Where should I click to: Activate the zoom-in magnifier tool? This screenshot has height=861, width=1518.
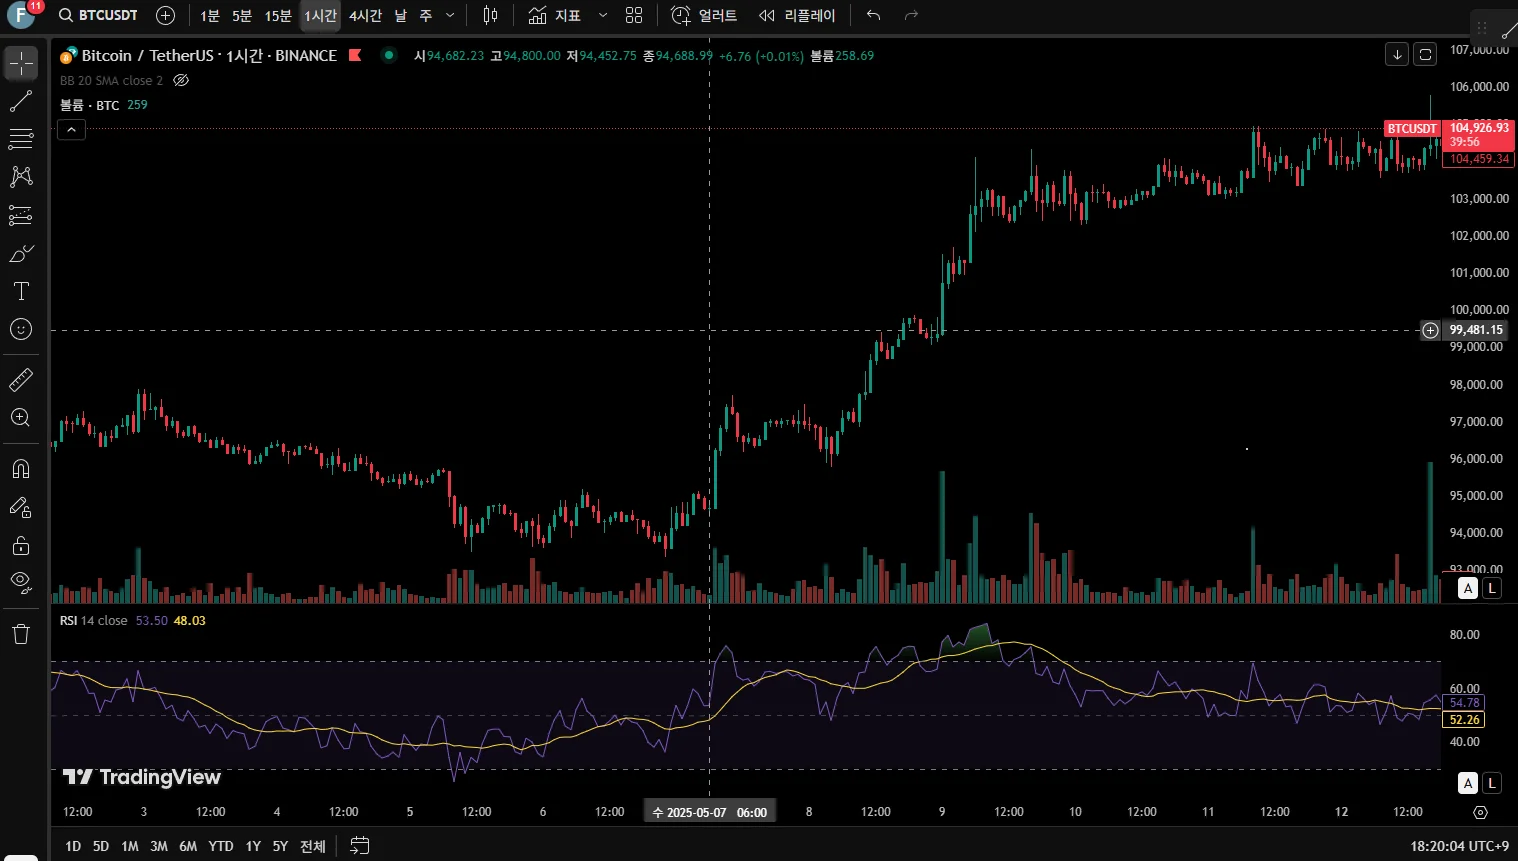click(21, 417)
